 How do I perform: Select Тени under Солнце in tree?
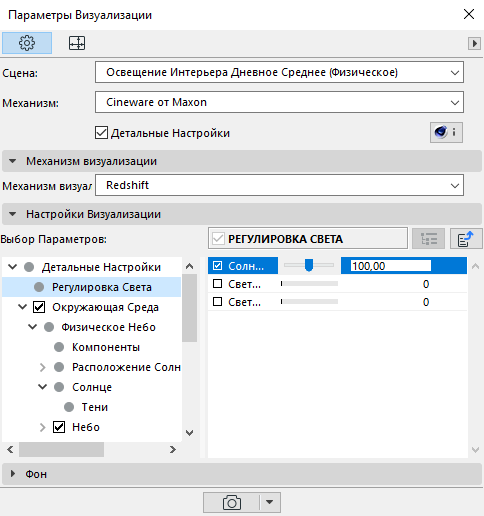pos(95,407)
